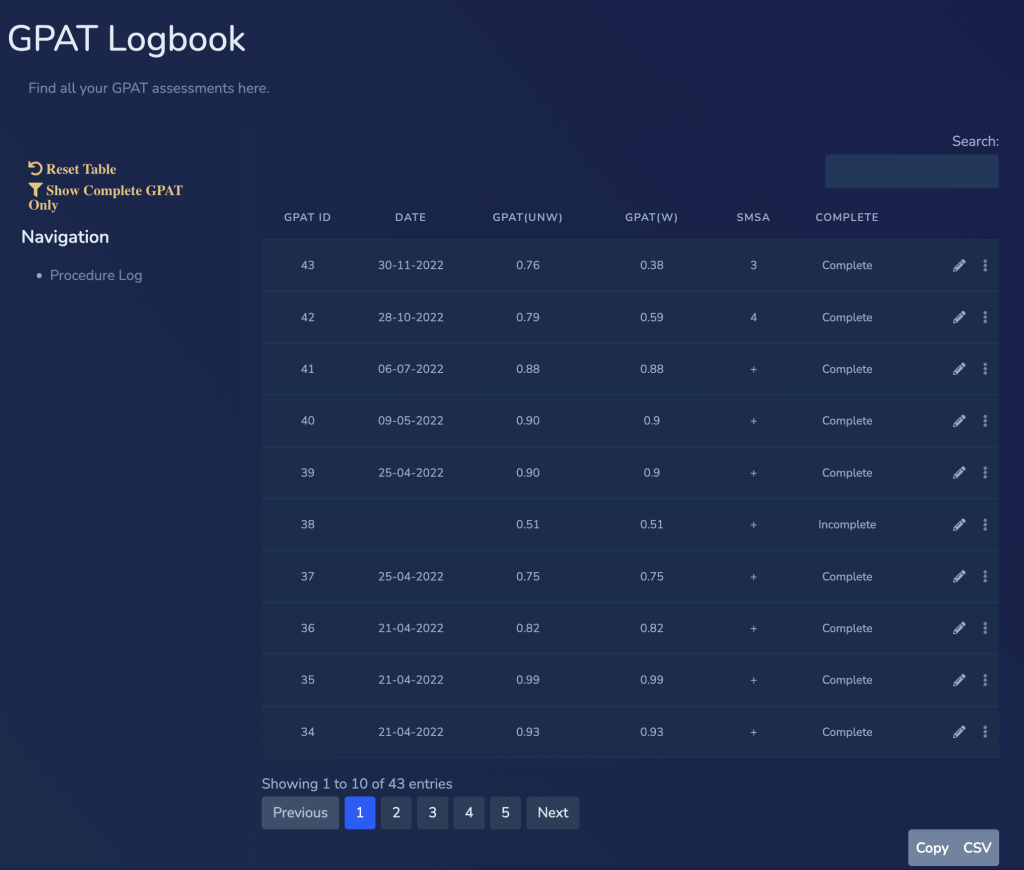Image resolution: width=1024 pixels, height=870 pixels.
Task: Sort by the GPAT(W) column header
Action: pos(652,218)
